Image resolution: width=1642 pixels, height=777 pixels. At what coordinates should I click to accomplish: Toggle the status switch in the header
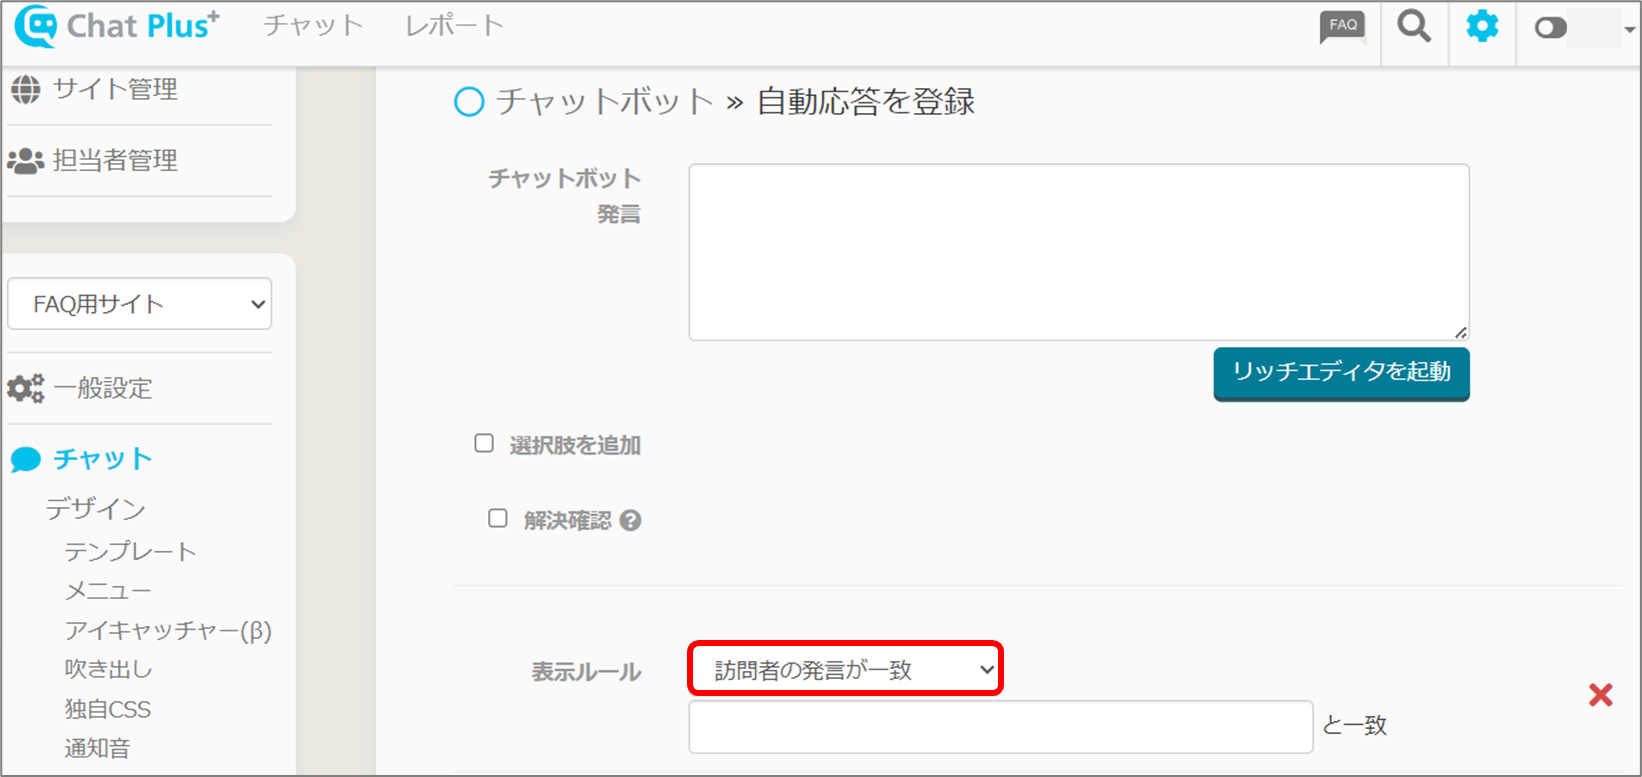click(1551, 28)
